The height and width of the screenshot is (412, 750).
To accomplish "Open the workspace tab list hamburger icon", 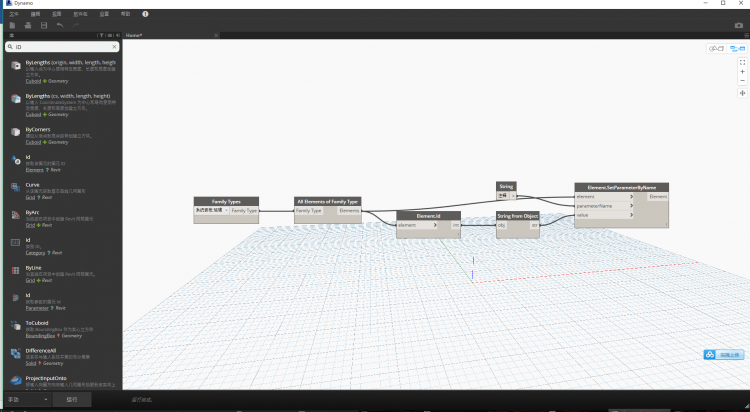I will [x=746, y=35].
